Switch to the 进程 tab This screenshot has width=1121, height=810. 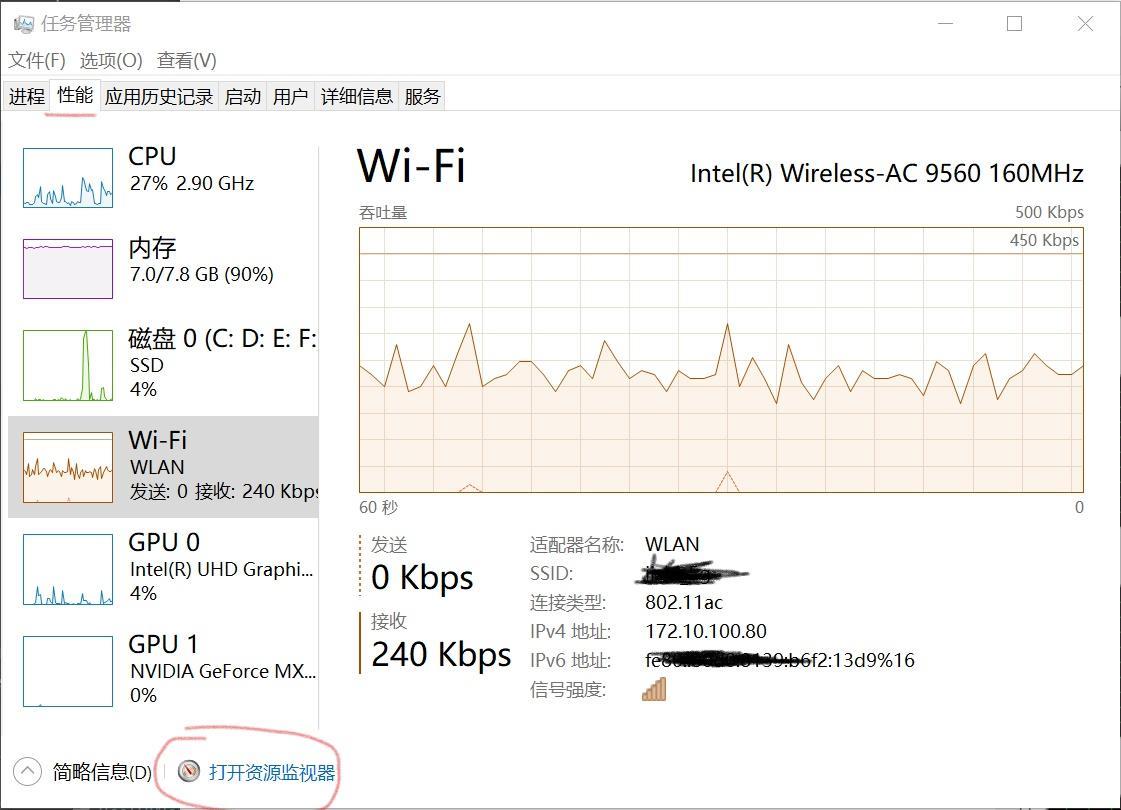tap(27, 96)
